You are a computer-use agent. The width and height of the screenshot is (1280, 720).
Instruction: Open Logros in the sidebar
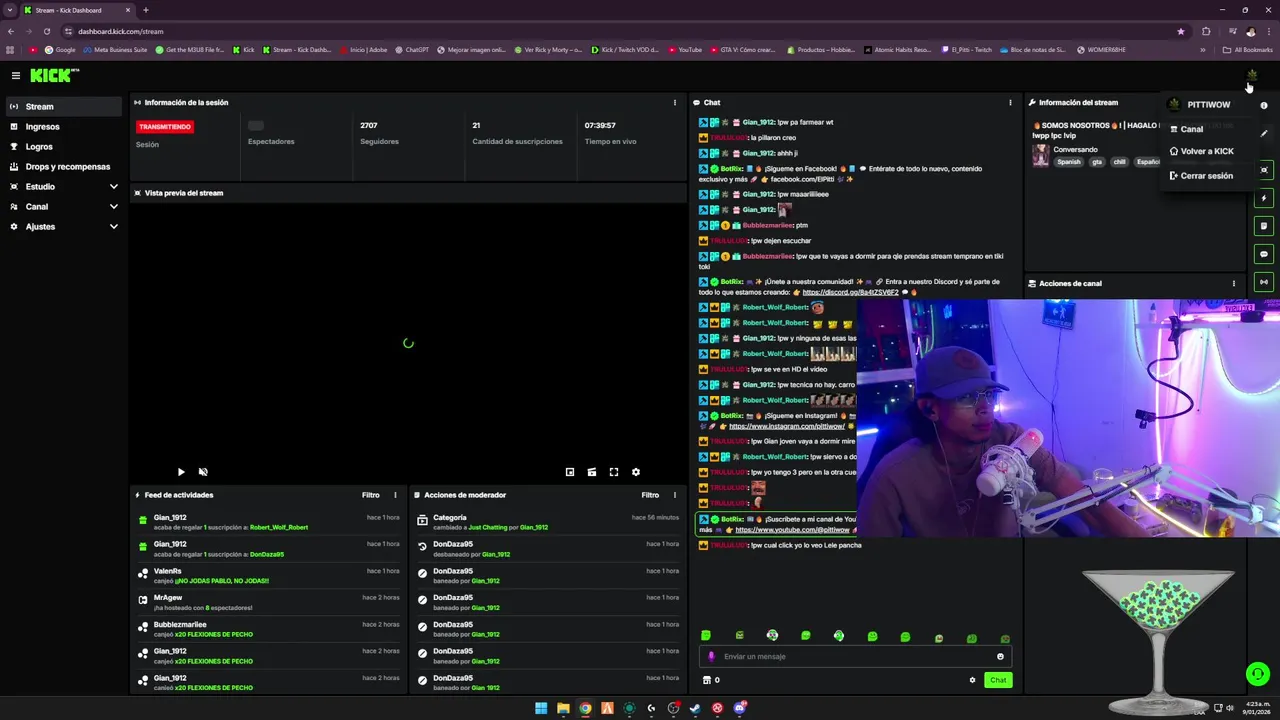point(62,147)
